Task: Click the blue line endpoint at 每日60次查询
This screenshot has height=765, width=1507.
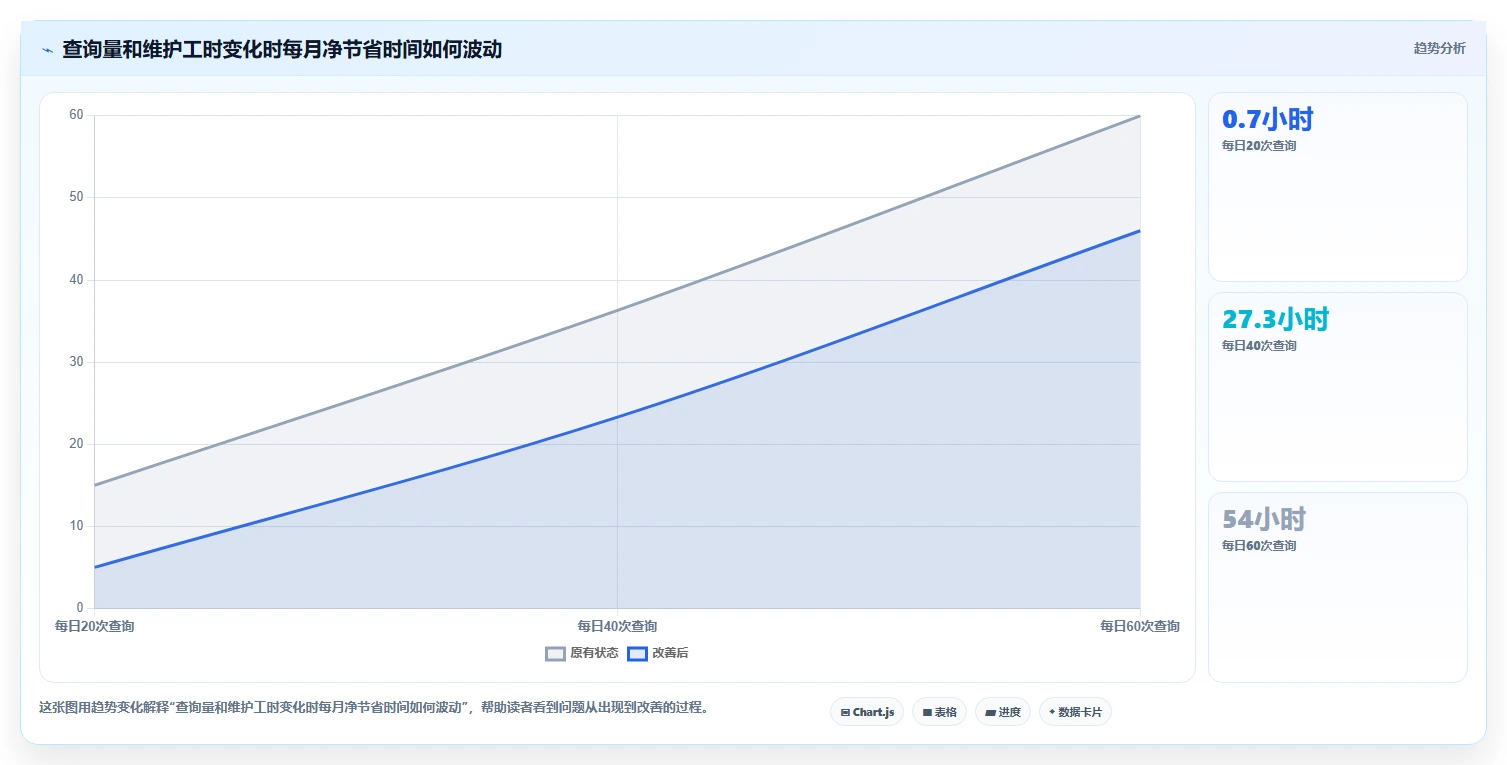Action: (1140, 231)
